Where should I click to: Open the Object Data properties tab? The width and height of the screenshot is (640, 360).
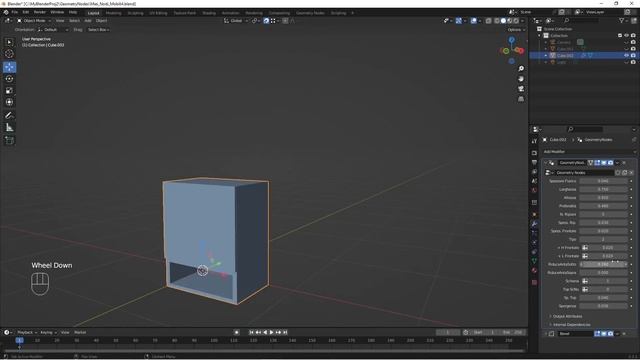(534, 261)
